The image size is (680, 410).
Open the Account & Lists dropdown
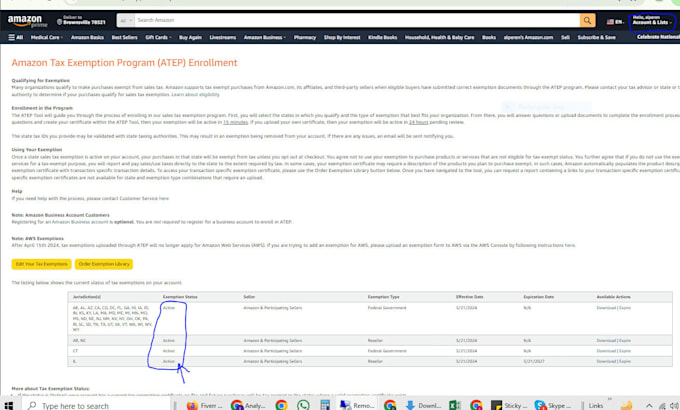652,20
